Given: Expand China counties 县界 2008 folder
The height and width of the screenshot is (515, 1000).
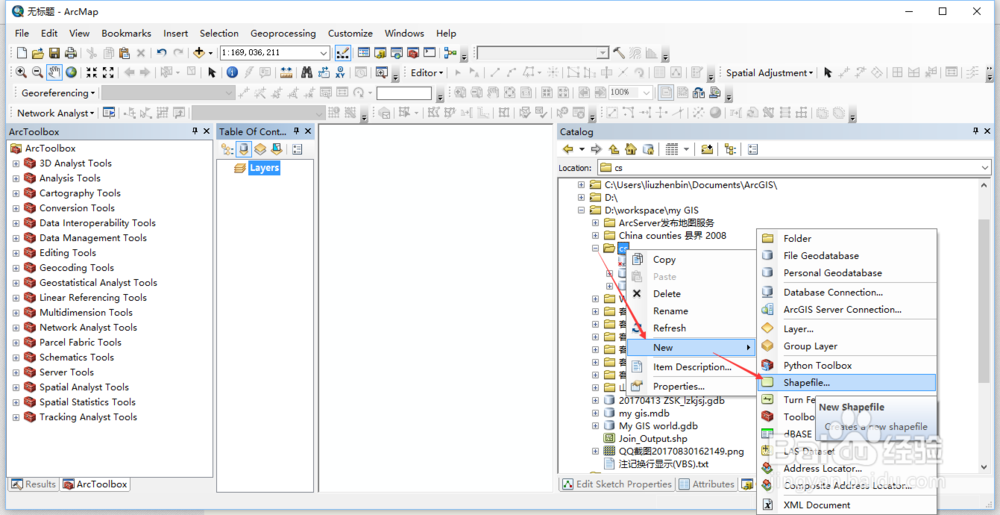Looking at the screenshot, I should tap(595, 235).
